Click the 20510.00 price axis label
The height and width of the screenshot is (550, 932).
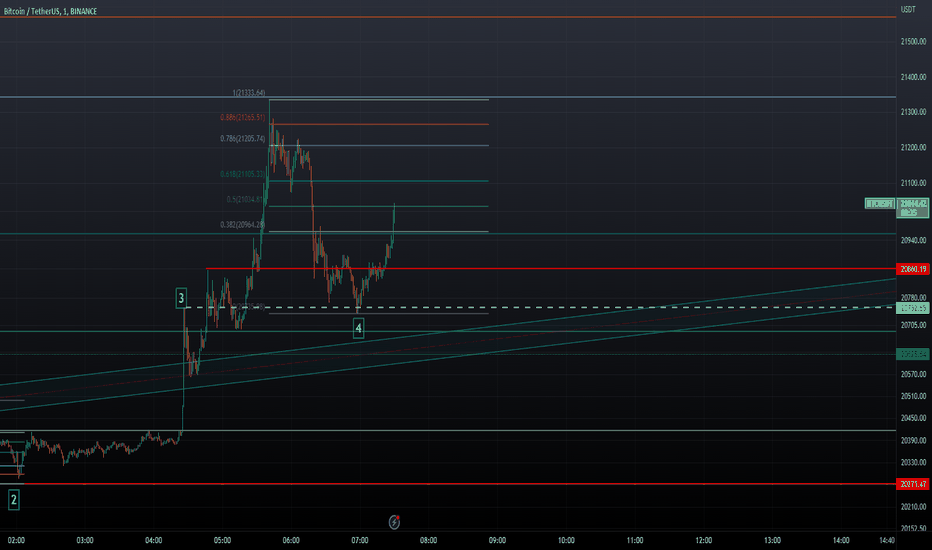(914, 396)
